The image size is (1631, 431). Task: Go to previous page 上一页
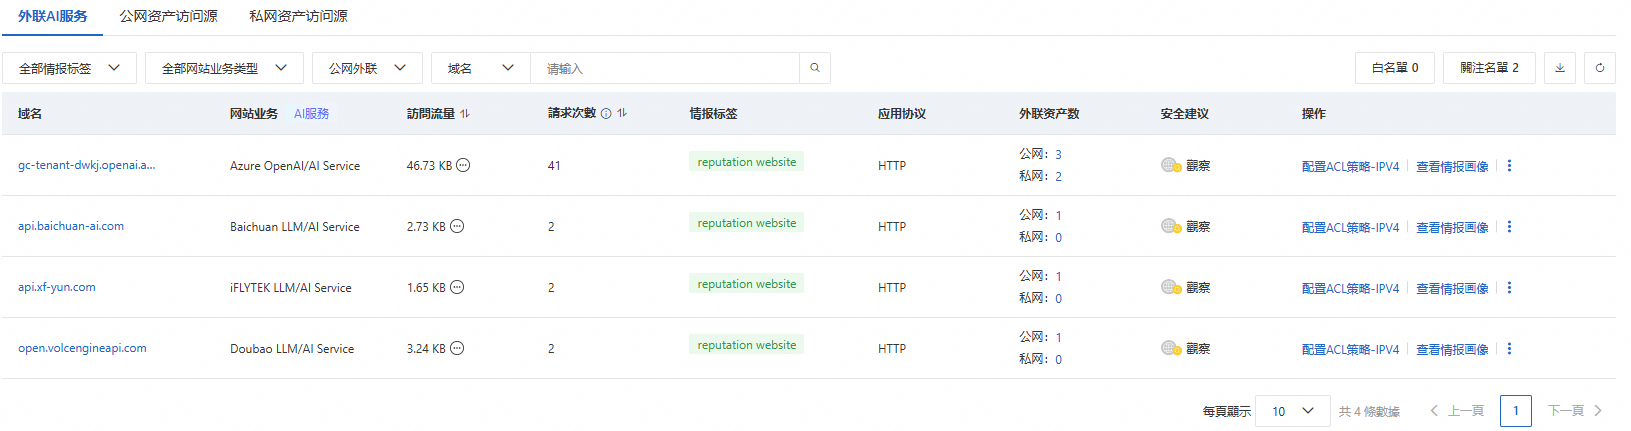1457,411
